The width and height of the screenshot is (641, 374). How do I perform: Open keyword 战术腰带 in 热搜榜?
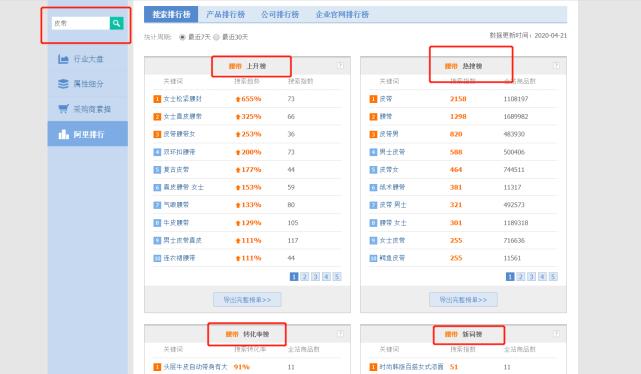392,187
